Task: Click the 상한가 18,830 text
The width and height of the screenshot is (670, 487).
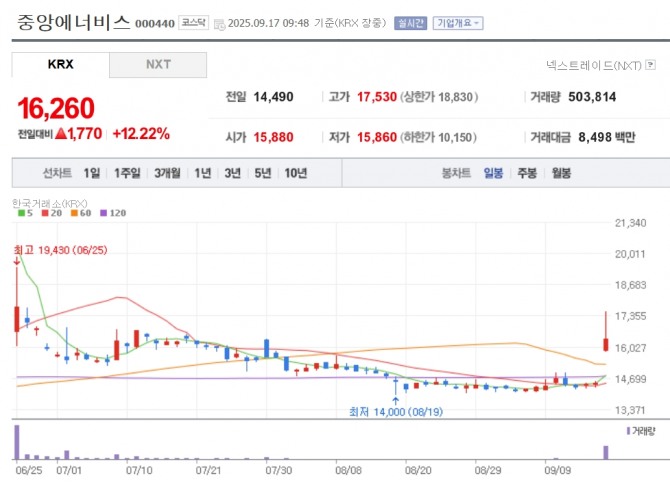Action: (x=439, y=97)
